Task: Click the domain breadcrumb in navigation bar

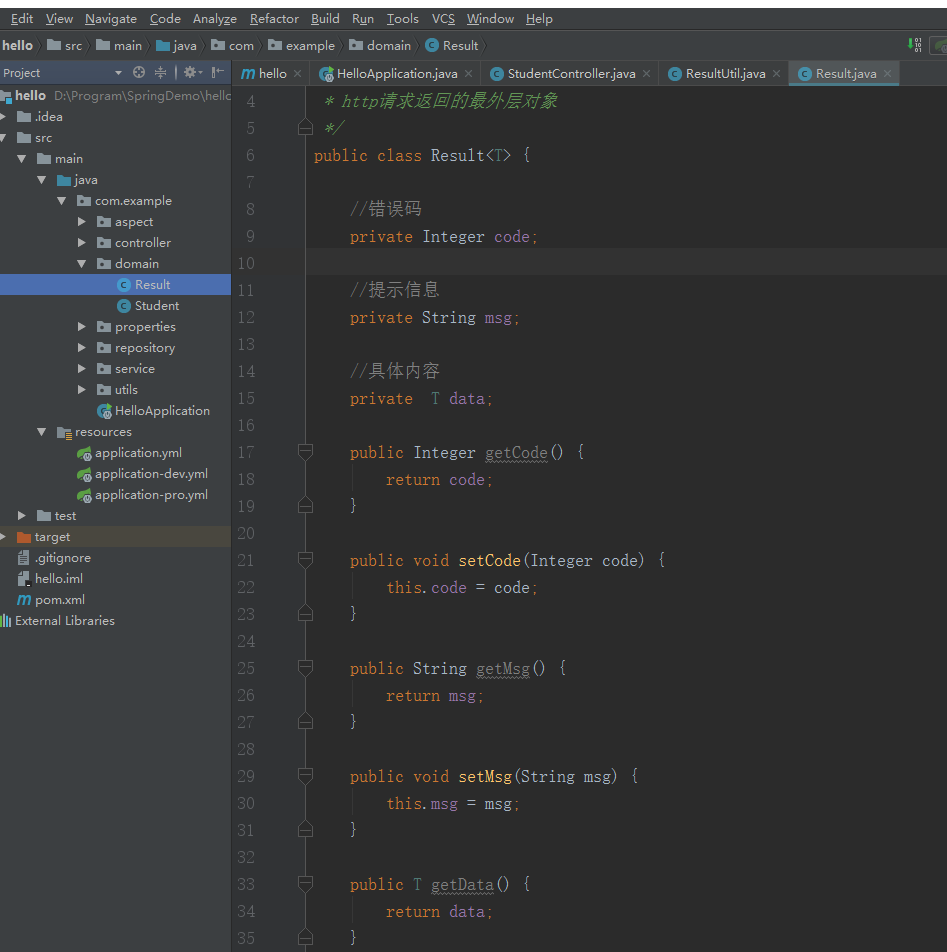Action: click(388, 46)
